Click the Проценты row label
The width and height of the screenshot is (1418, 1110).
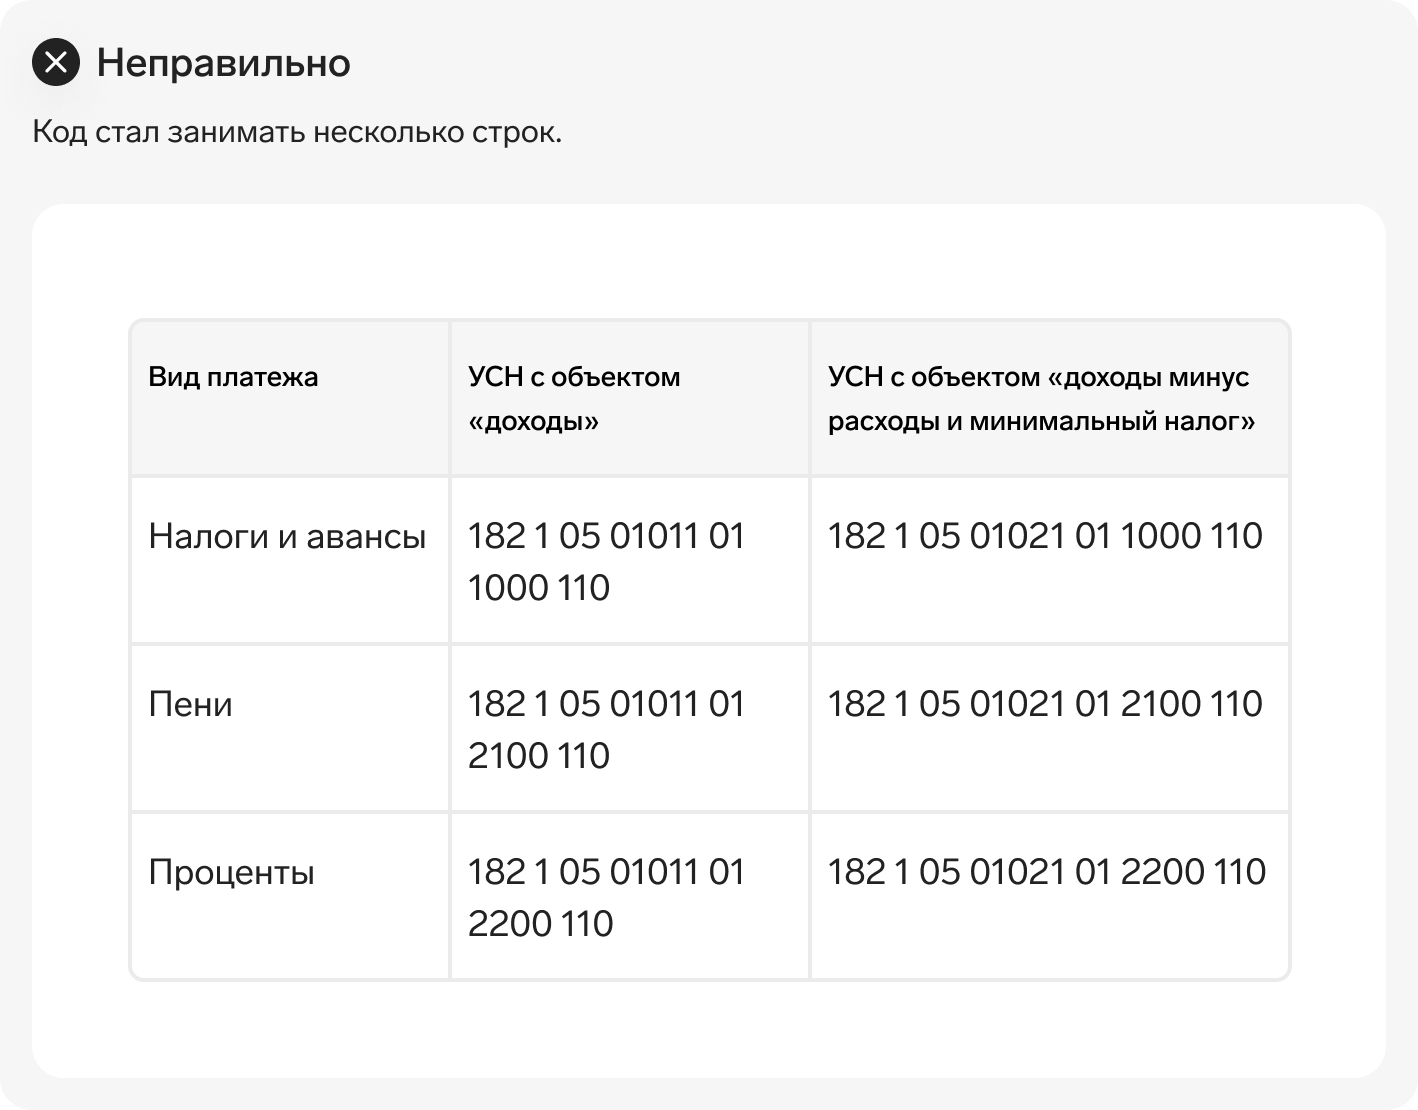[231, 872]
